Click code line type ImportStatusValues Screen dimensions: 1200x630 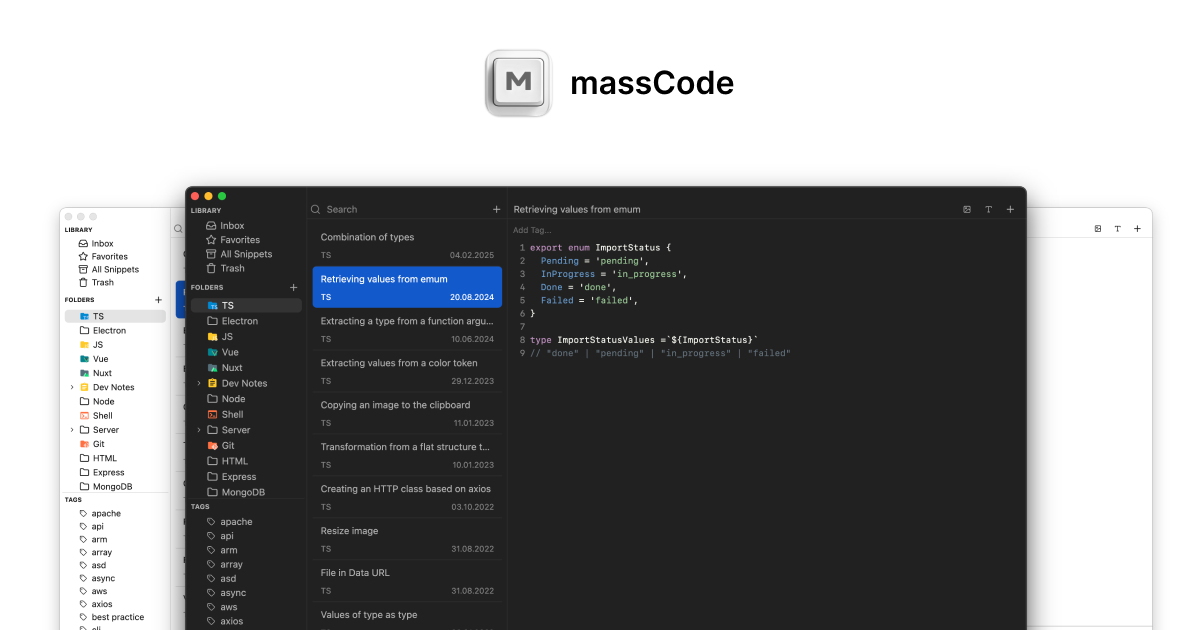(x=644, y=340)
